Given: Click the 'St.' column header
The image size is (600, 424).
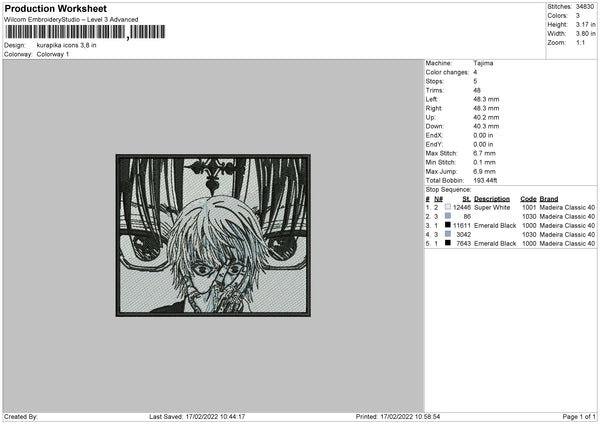Looking at the screenshot, I should 466,199.
